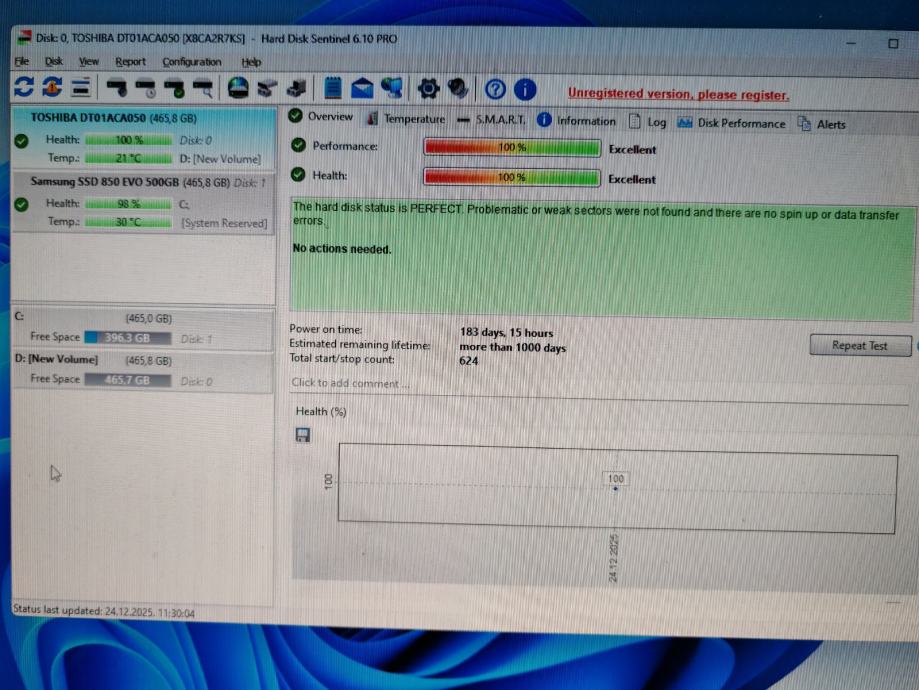Click the disk icon with magnifier badge
919x690 pixels.
203,89
